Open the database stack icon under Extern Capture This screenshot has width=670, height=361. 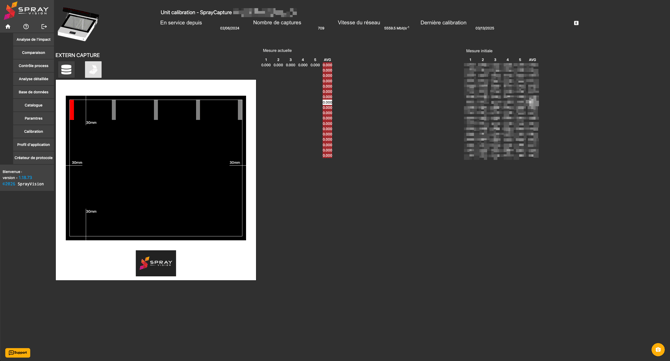(x=66, y=70)
